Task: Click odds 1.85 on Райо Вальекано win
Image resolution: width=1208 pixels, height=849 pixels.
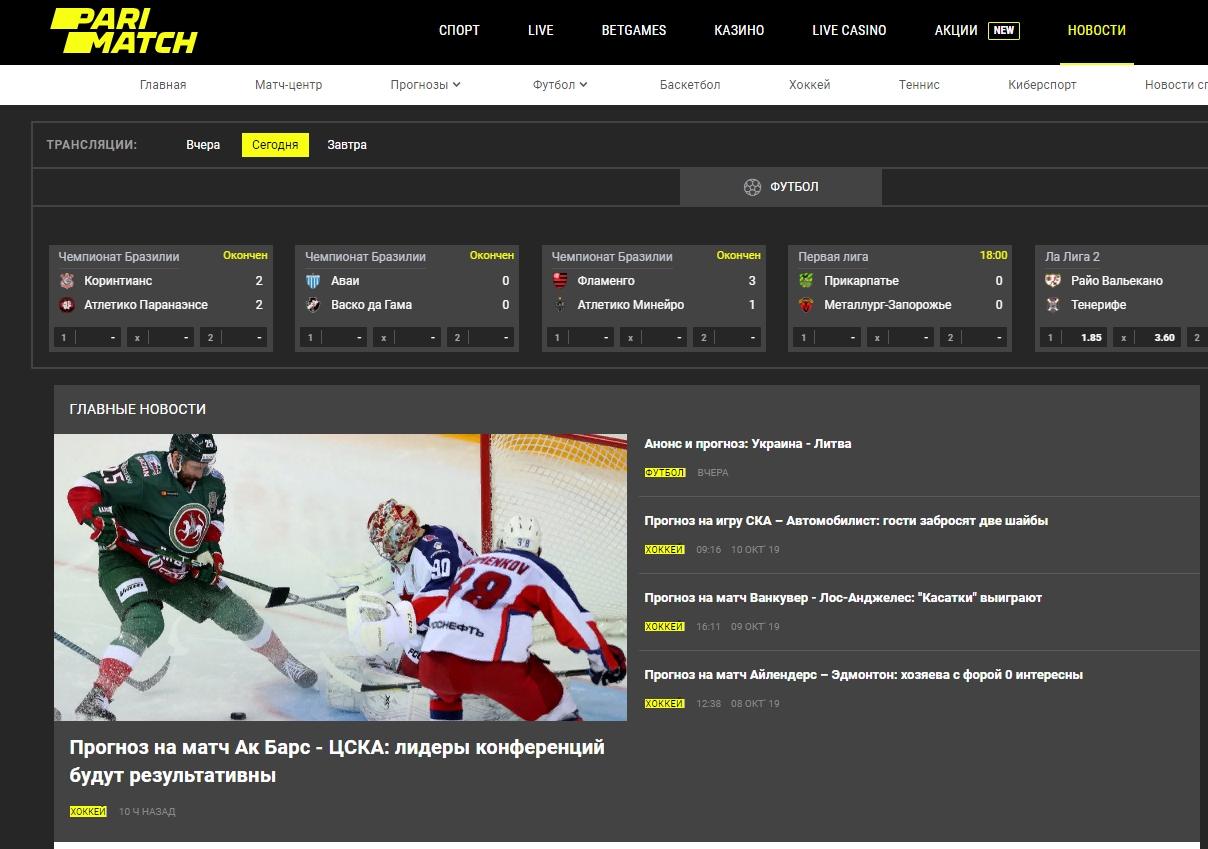Action: 1075,338
